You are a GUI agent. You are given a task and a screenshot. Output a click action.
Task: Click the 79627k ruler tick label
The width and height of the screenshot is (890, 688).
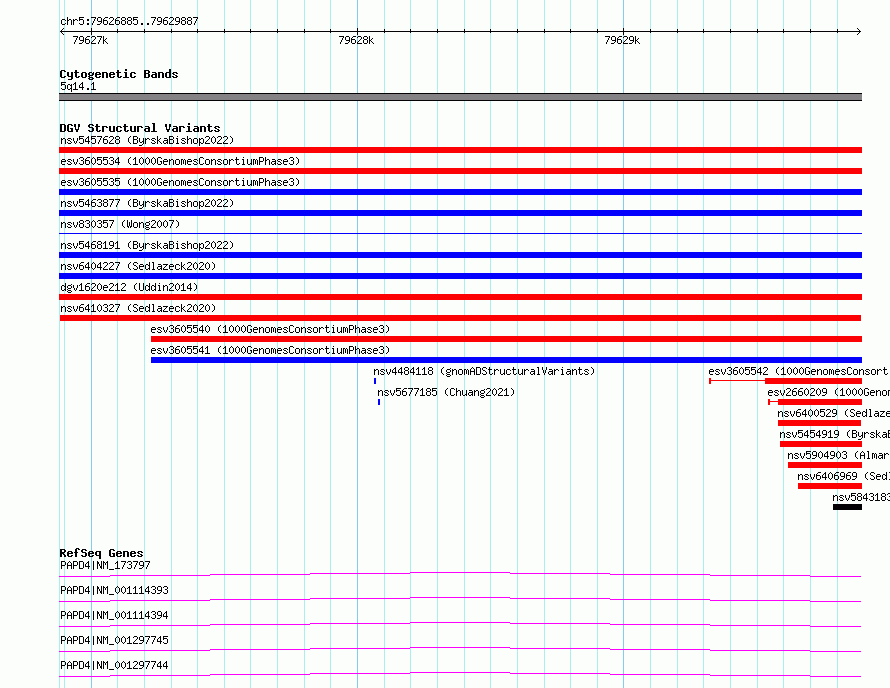coord(90,40)
